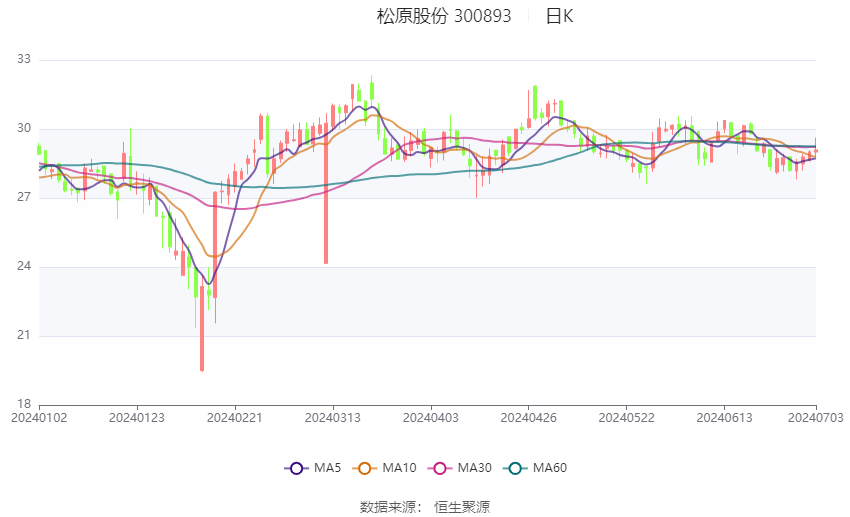Click the x-axis date label 20240426

(x=529, y=418)
